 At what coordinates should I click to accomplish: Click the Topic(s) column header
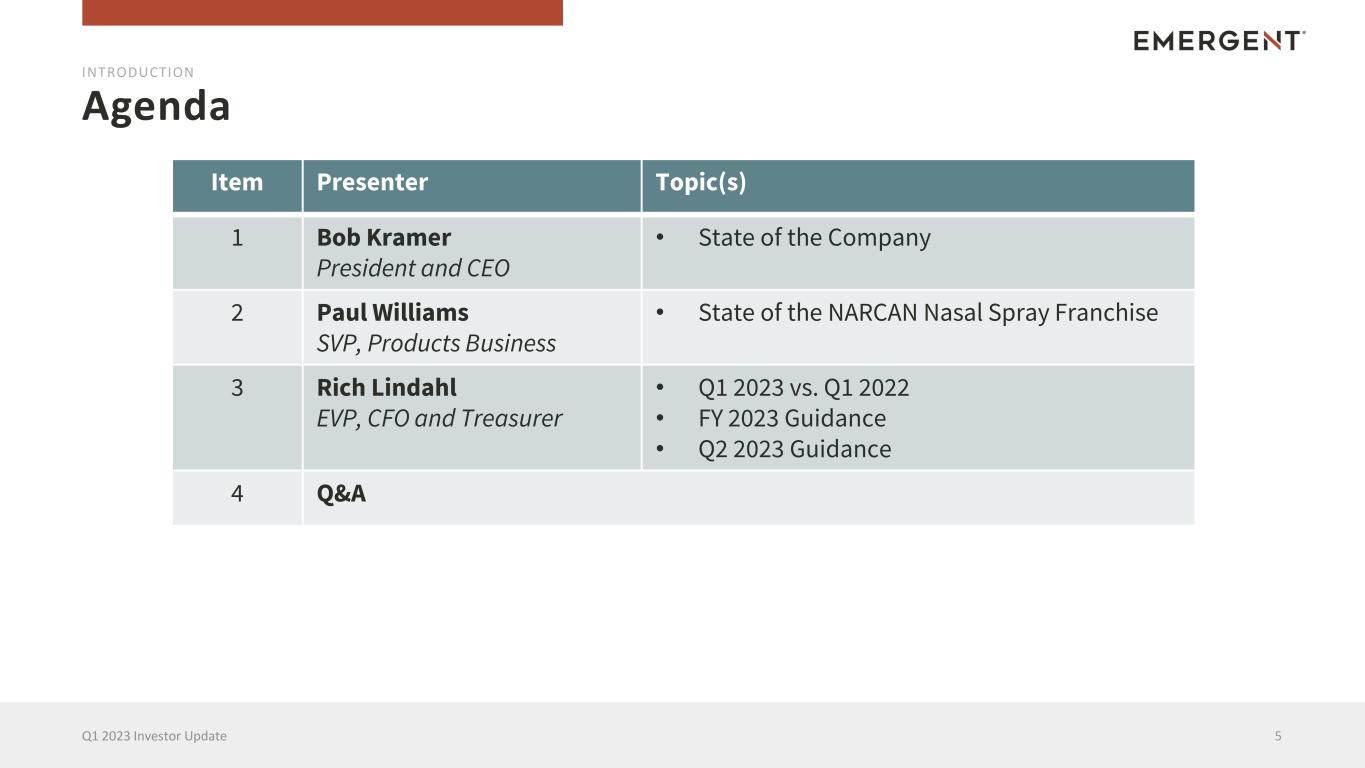click(x=701, y=183)
